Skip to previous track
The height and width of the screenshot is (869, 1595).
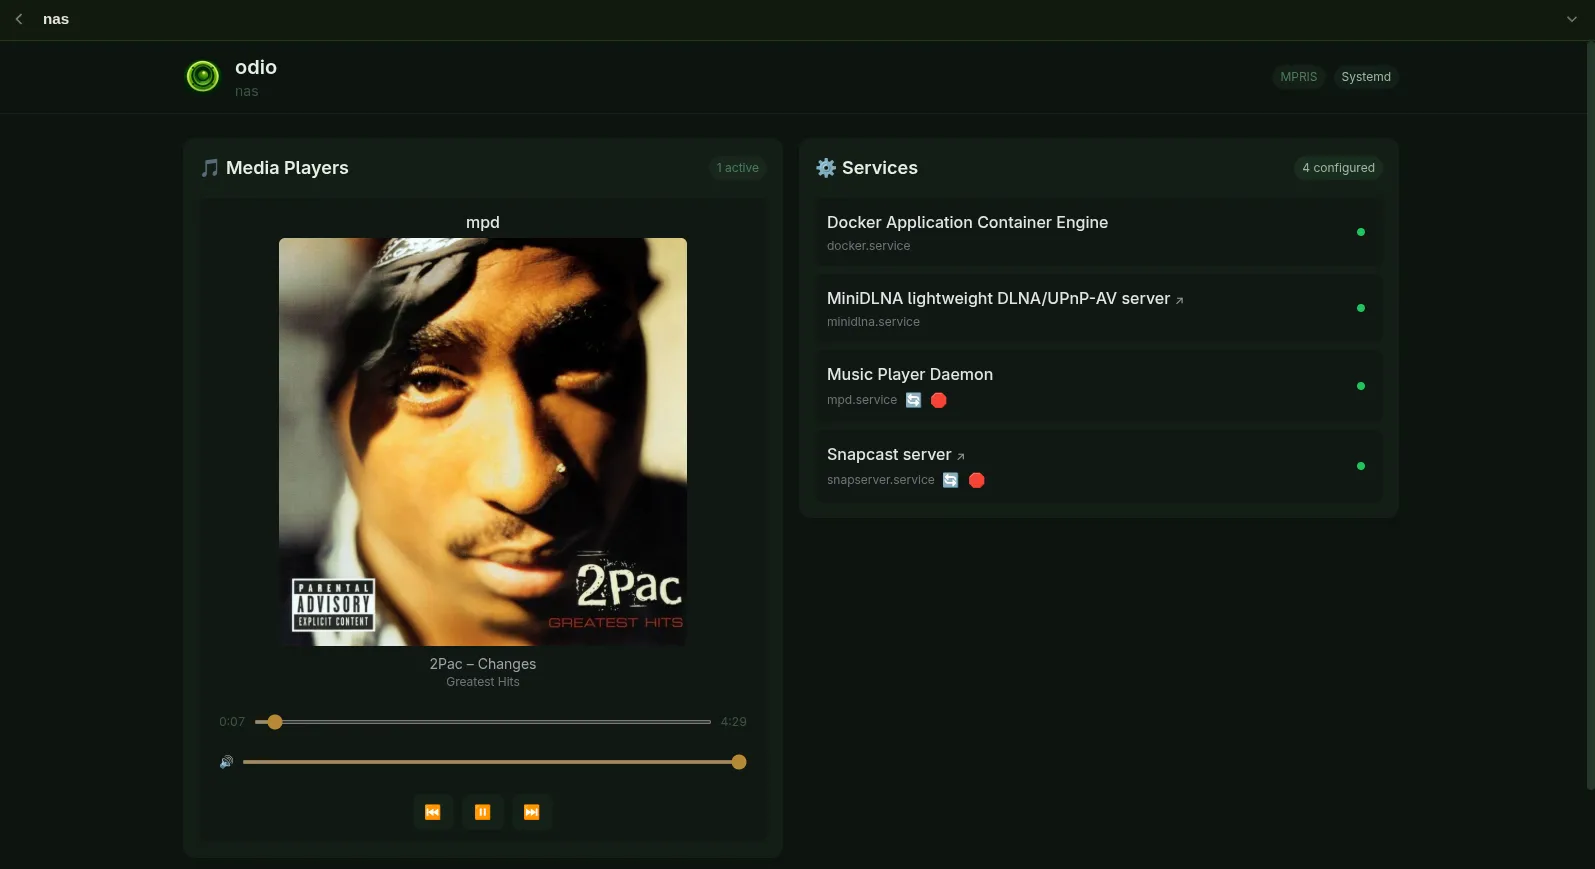(x=433, y=812)
